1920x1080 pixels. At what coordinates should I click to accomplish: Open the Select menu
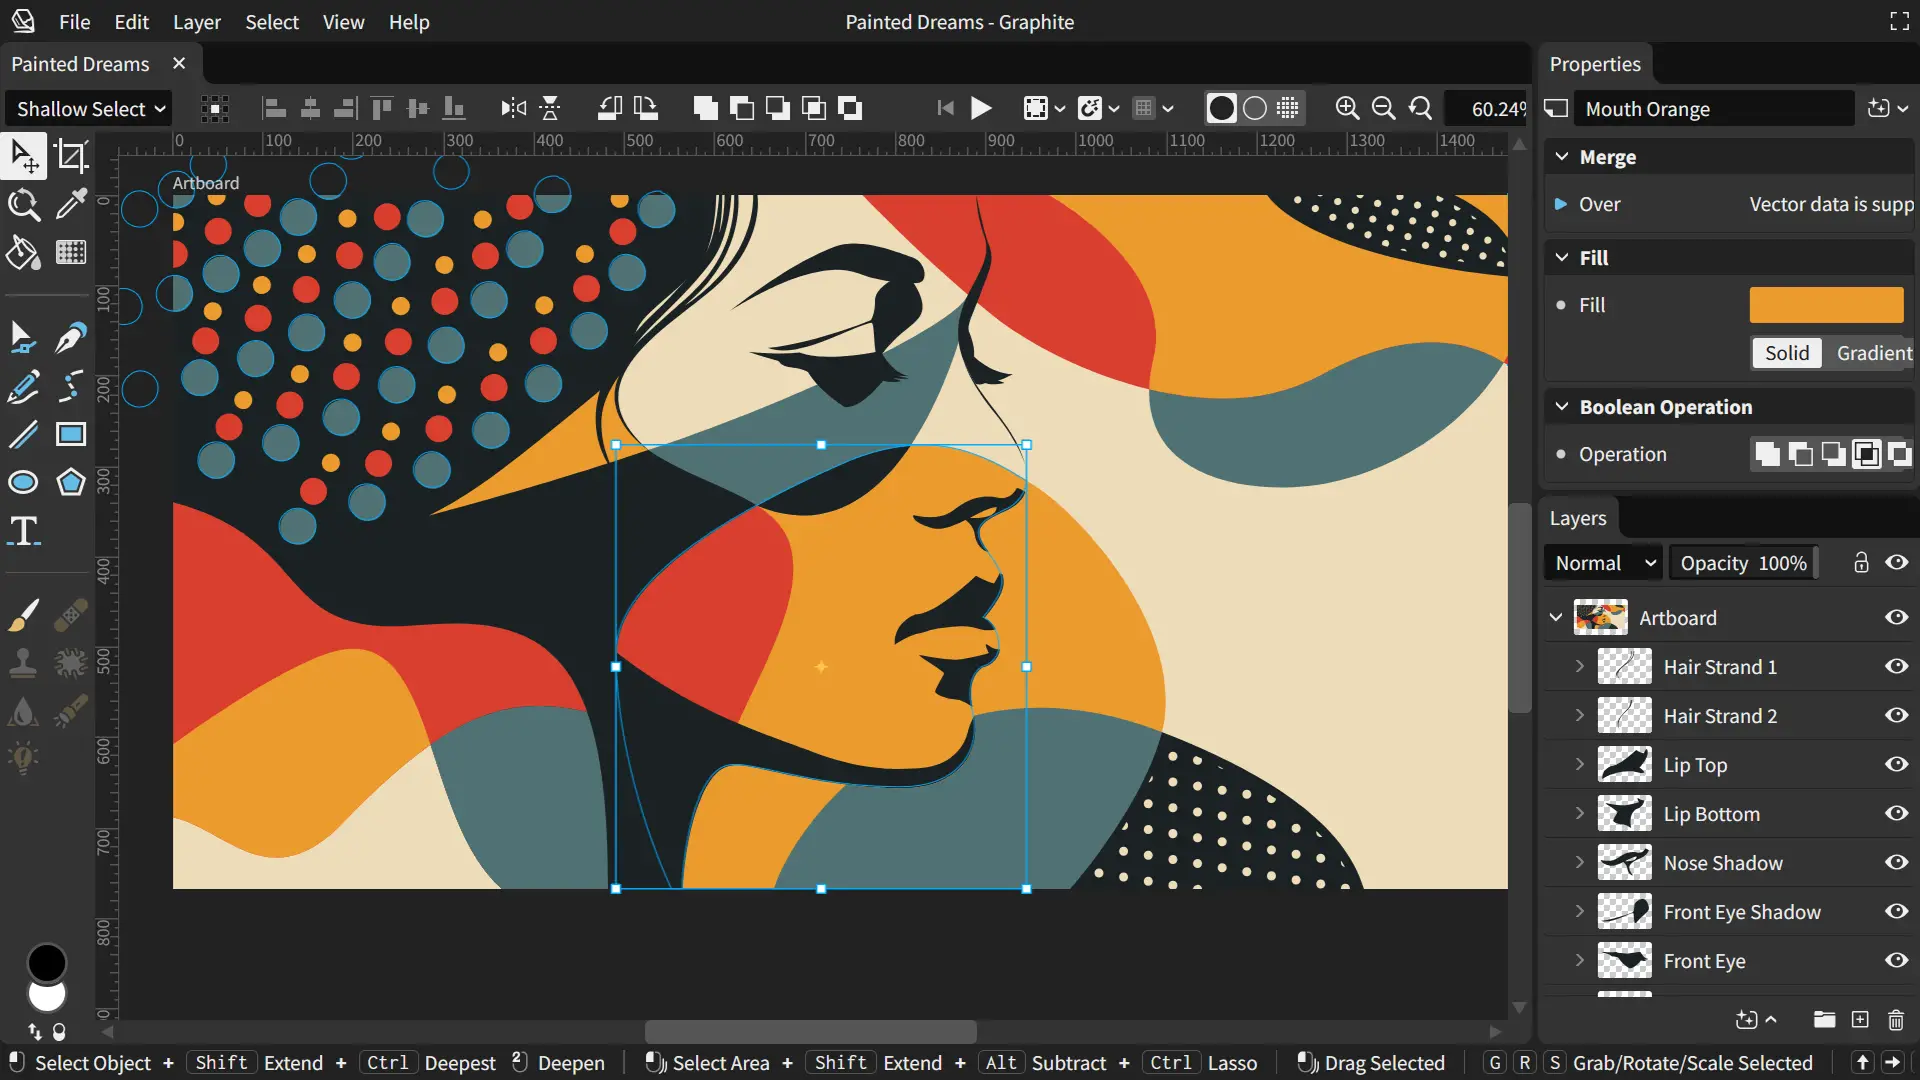pos(272,22)
